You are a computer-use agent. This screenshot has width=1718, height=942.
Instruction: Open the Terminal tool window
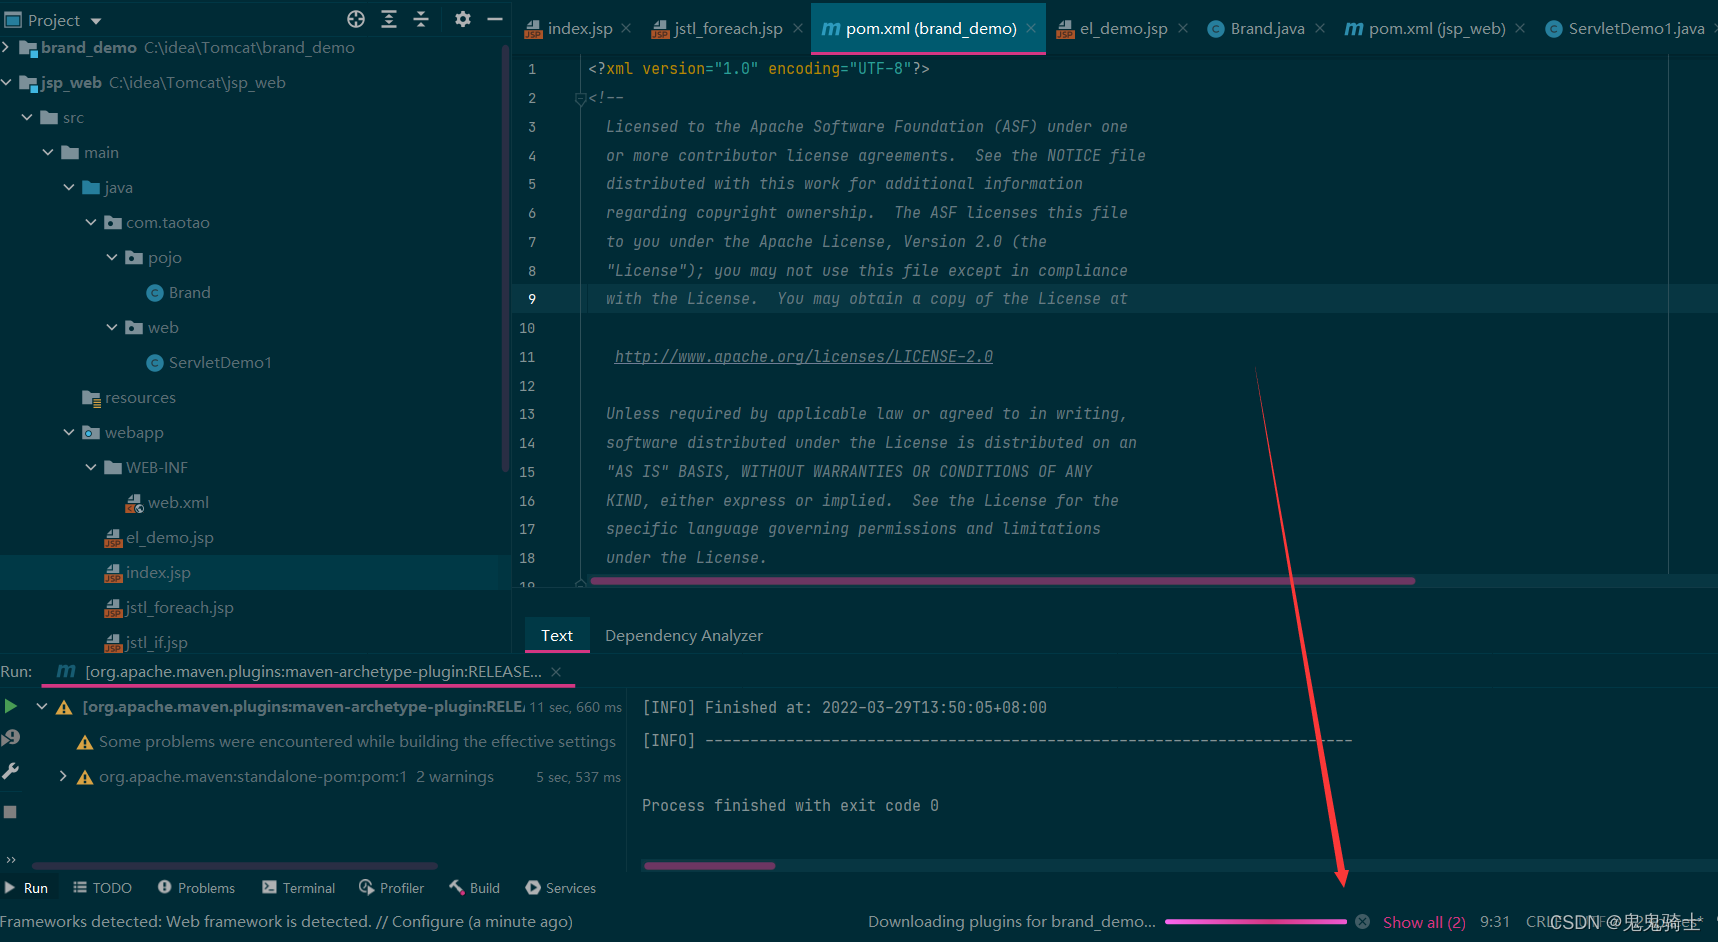298,888
